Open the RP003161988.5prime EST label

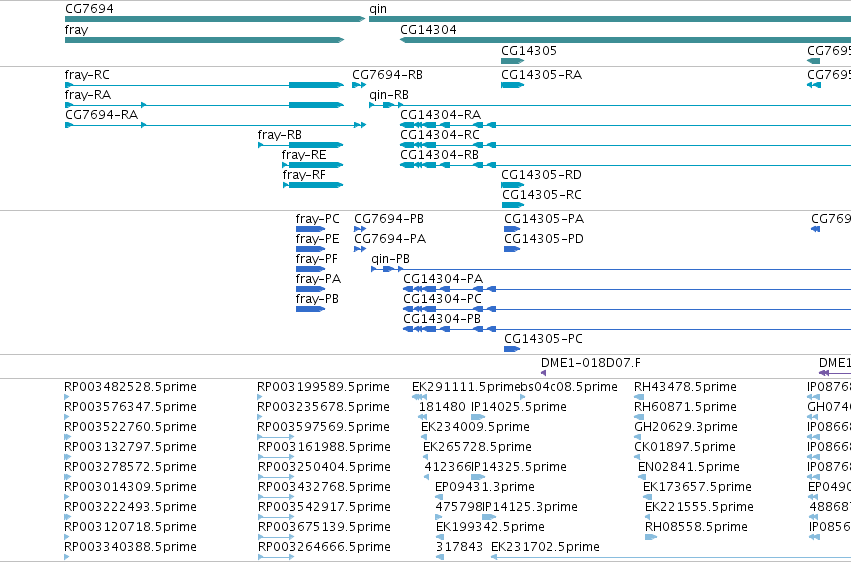(324, 448)
